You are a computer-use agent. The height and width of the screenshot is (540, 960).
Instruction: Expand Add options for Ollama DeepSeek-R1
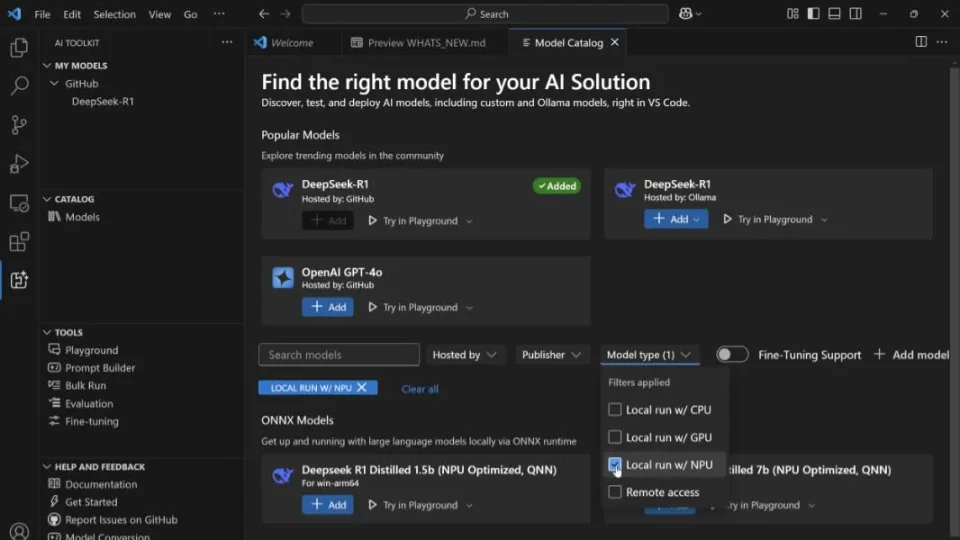(697, 219)
